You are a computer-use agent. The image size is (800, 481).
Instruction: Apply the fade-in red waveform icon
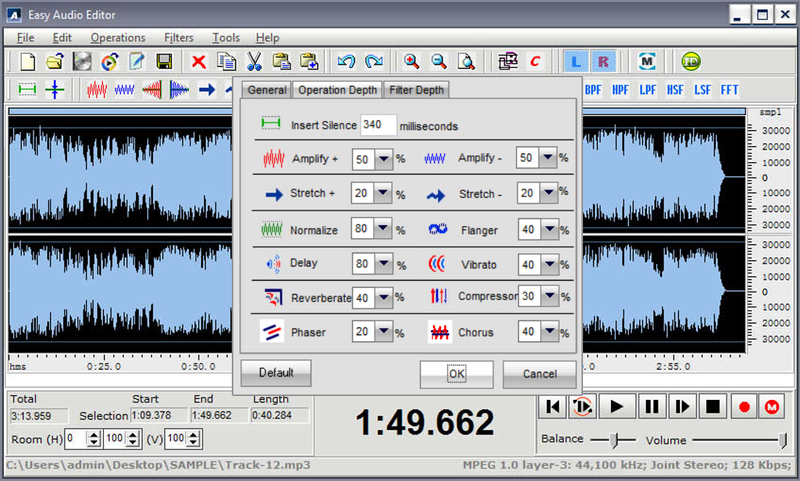pyautogui.click(x=152, y=90)
